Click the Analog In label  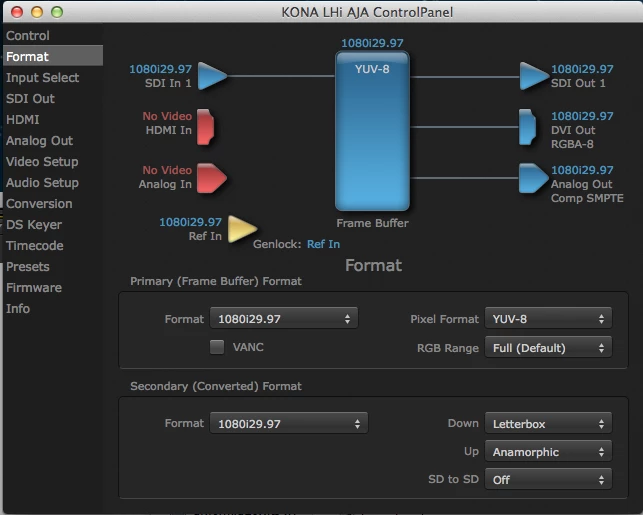click(165, 184)
